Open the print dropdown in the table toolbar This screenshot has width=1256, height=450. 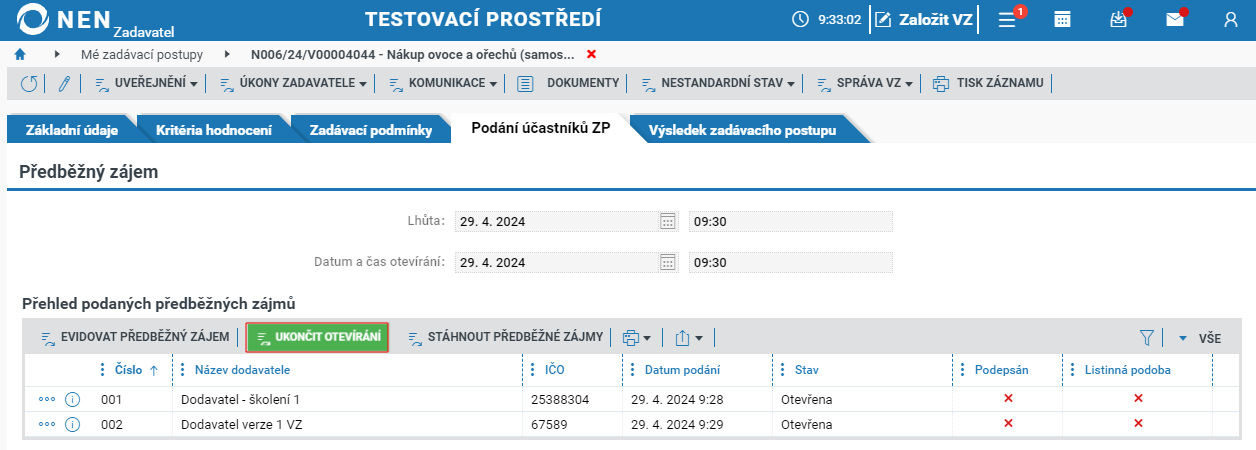coord(636,338)
